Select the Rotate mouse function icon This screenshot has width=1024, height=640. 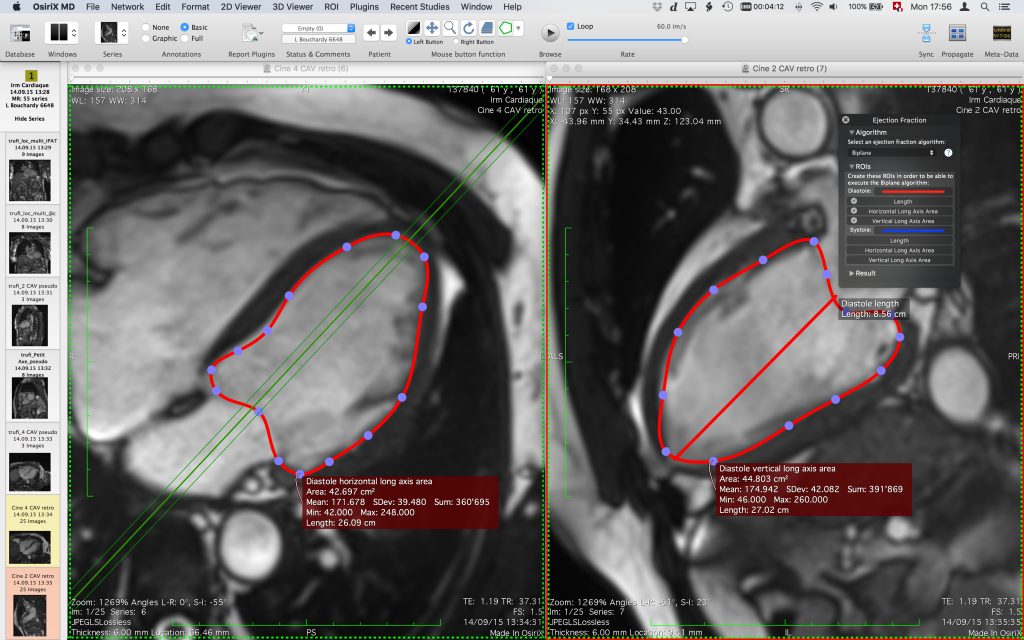(469, 29)
